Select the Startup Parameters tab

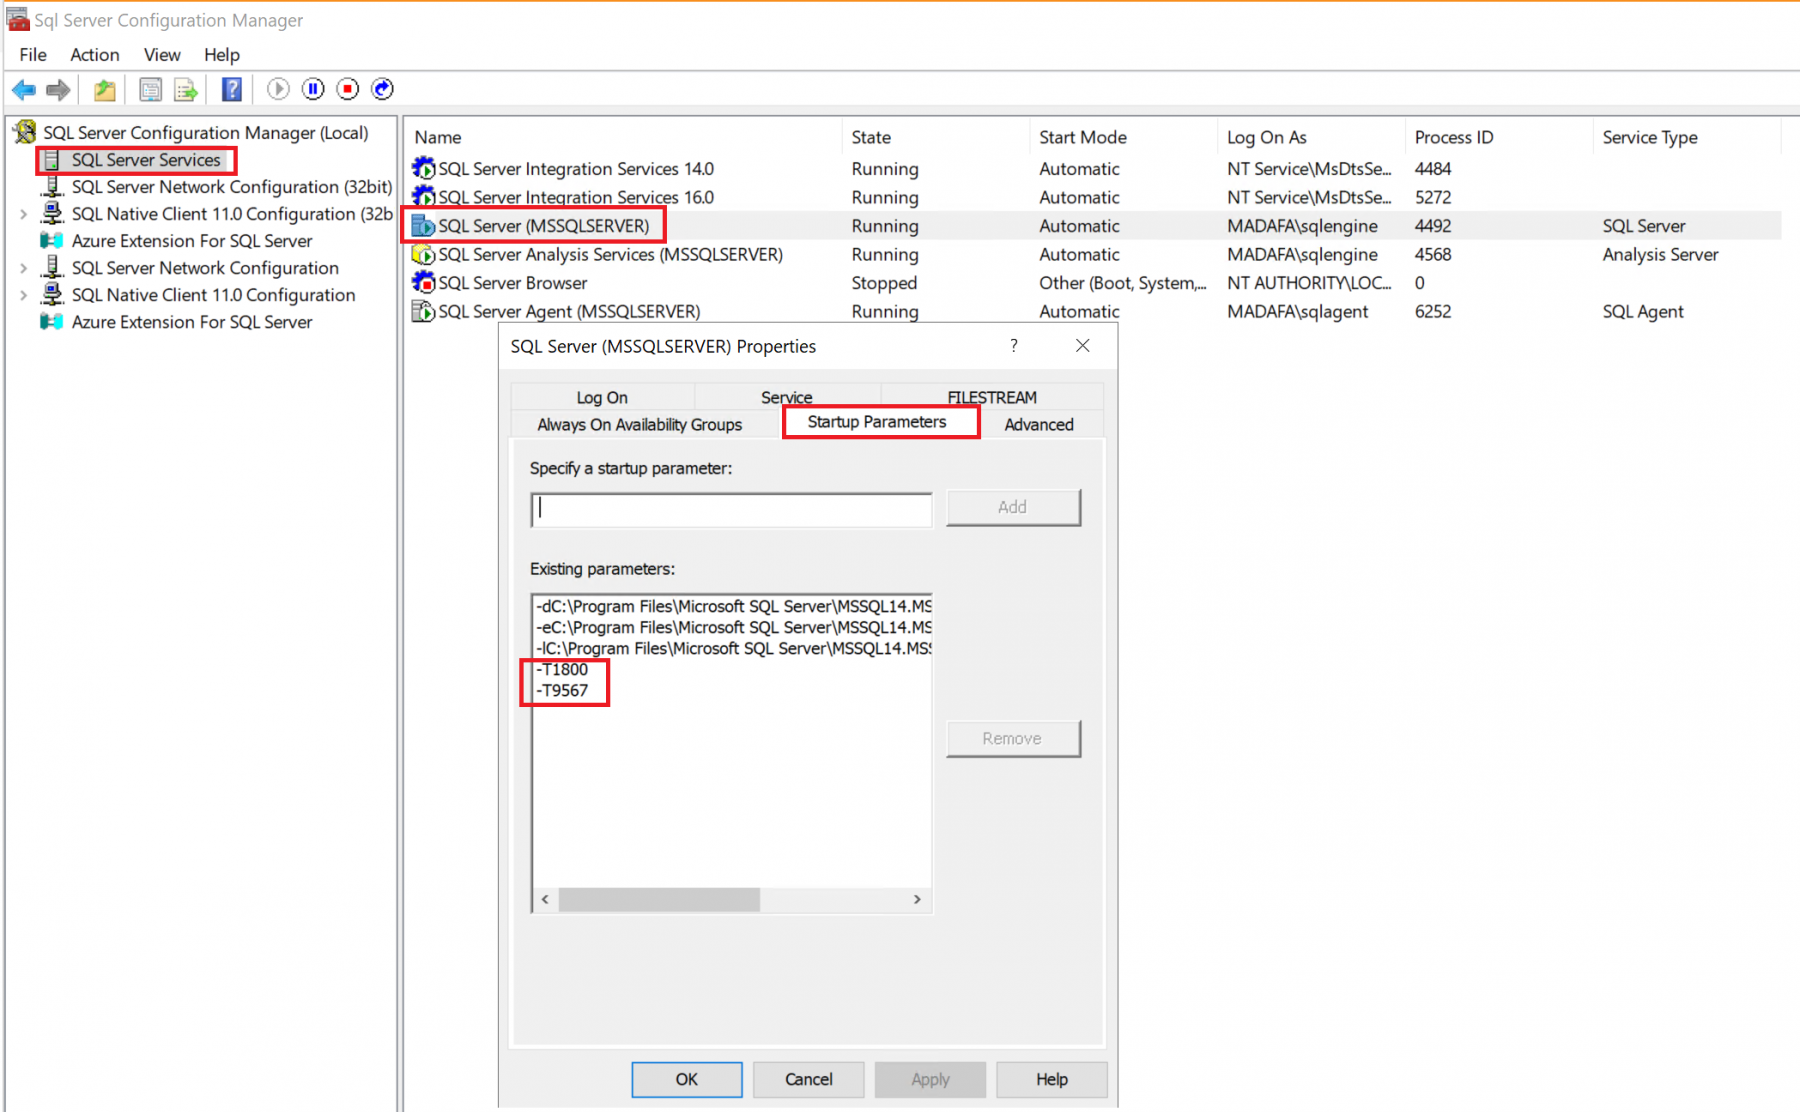pyautogui.click(x=877, y=422)
